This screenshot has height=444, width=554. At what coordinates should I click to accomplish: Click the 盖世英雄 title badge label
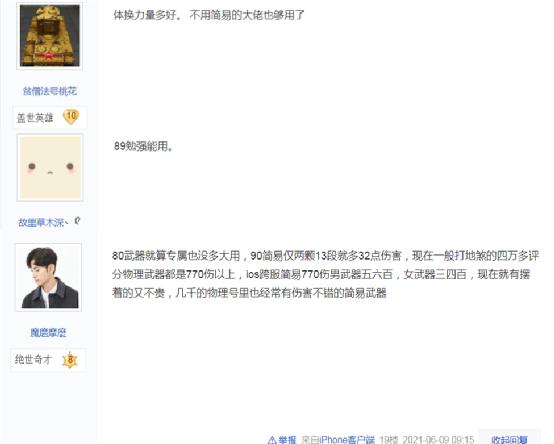[35, 118]
